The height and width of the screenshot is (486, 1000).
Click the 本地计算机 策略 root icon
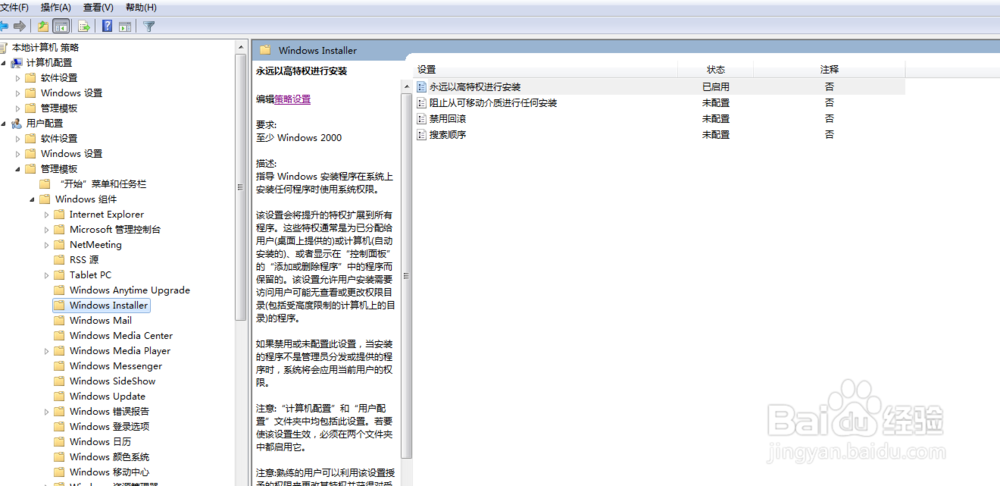pyautogui.click(x=4, y=47)
